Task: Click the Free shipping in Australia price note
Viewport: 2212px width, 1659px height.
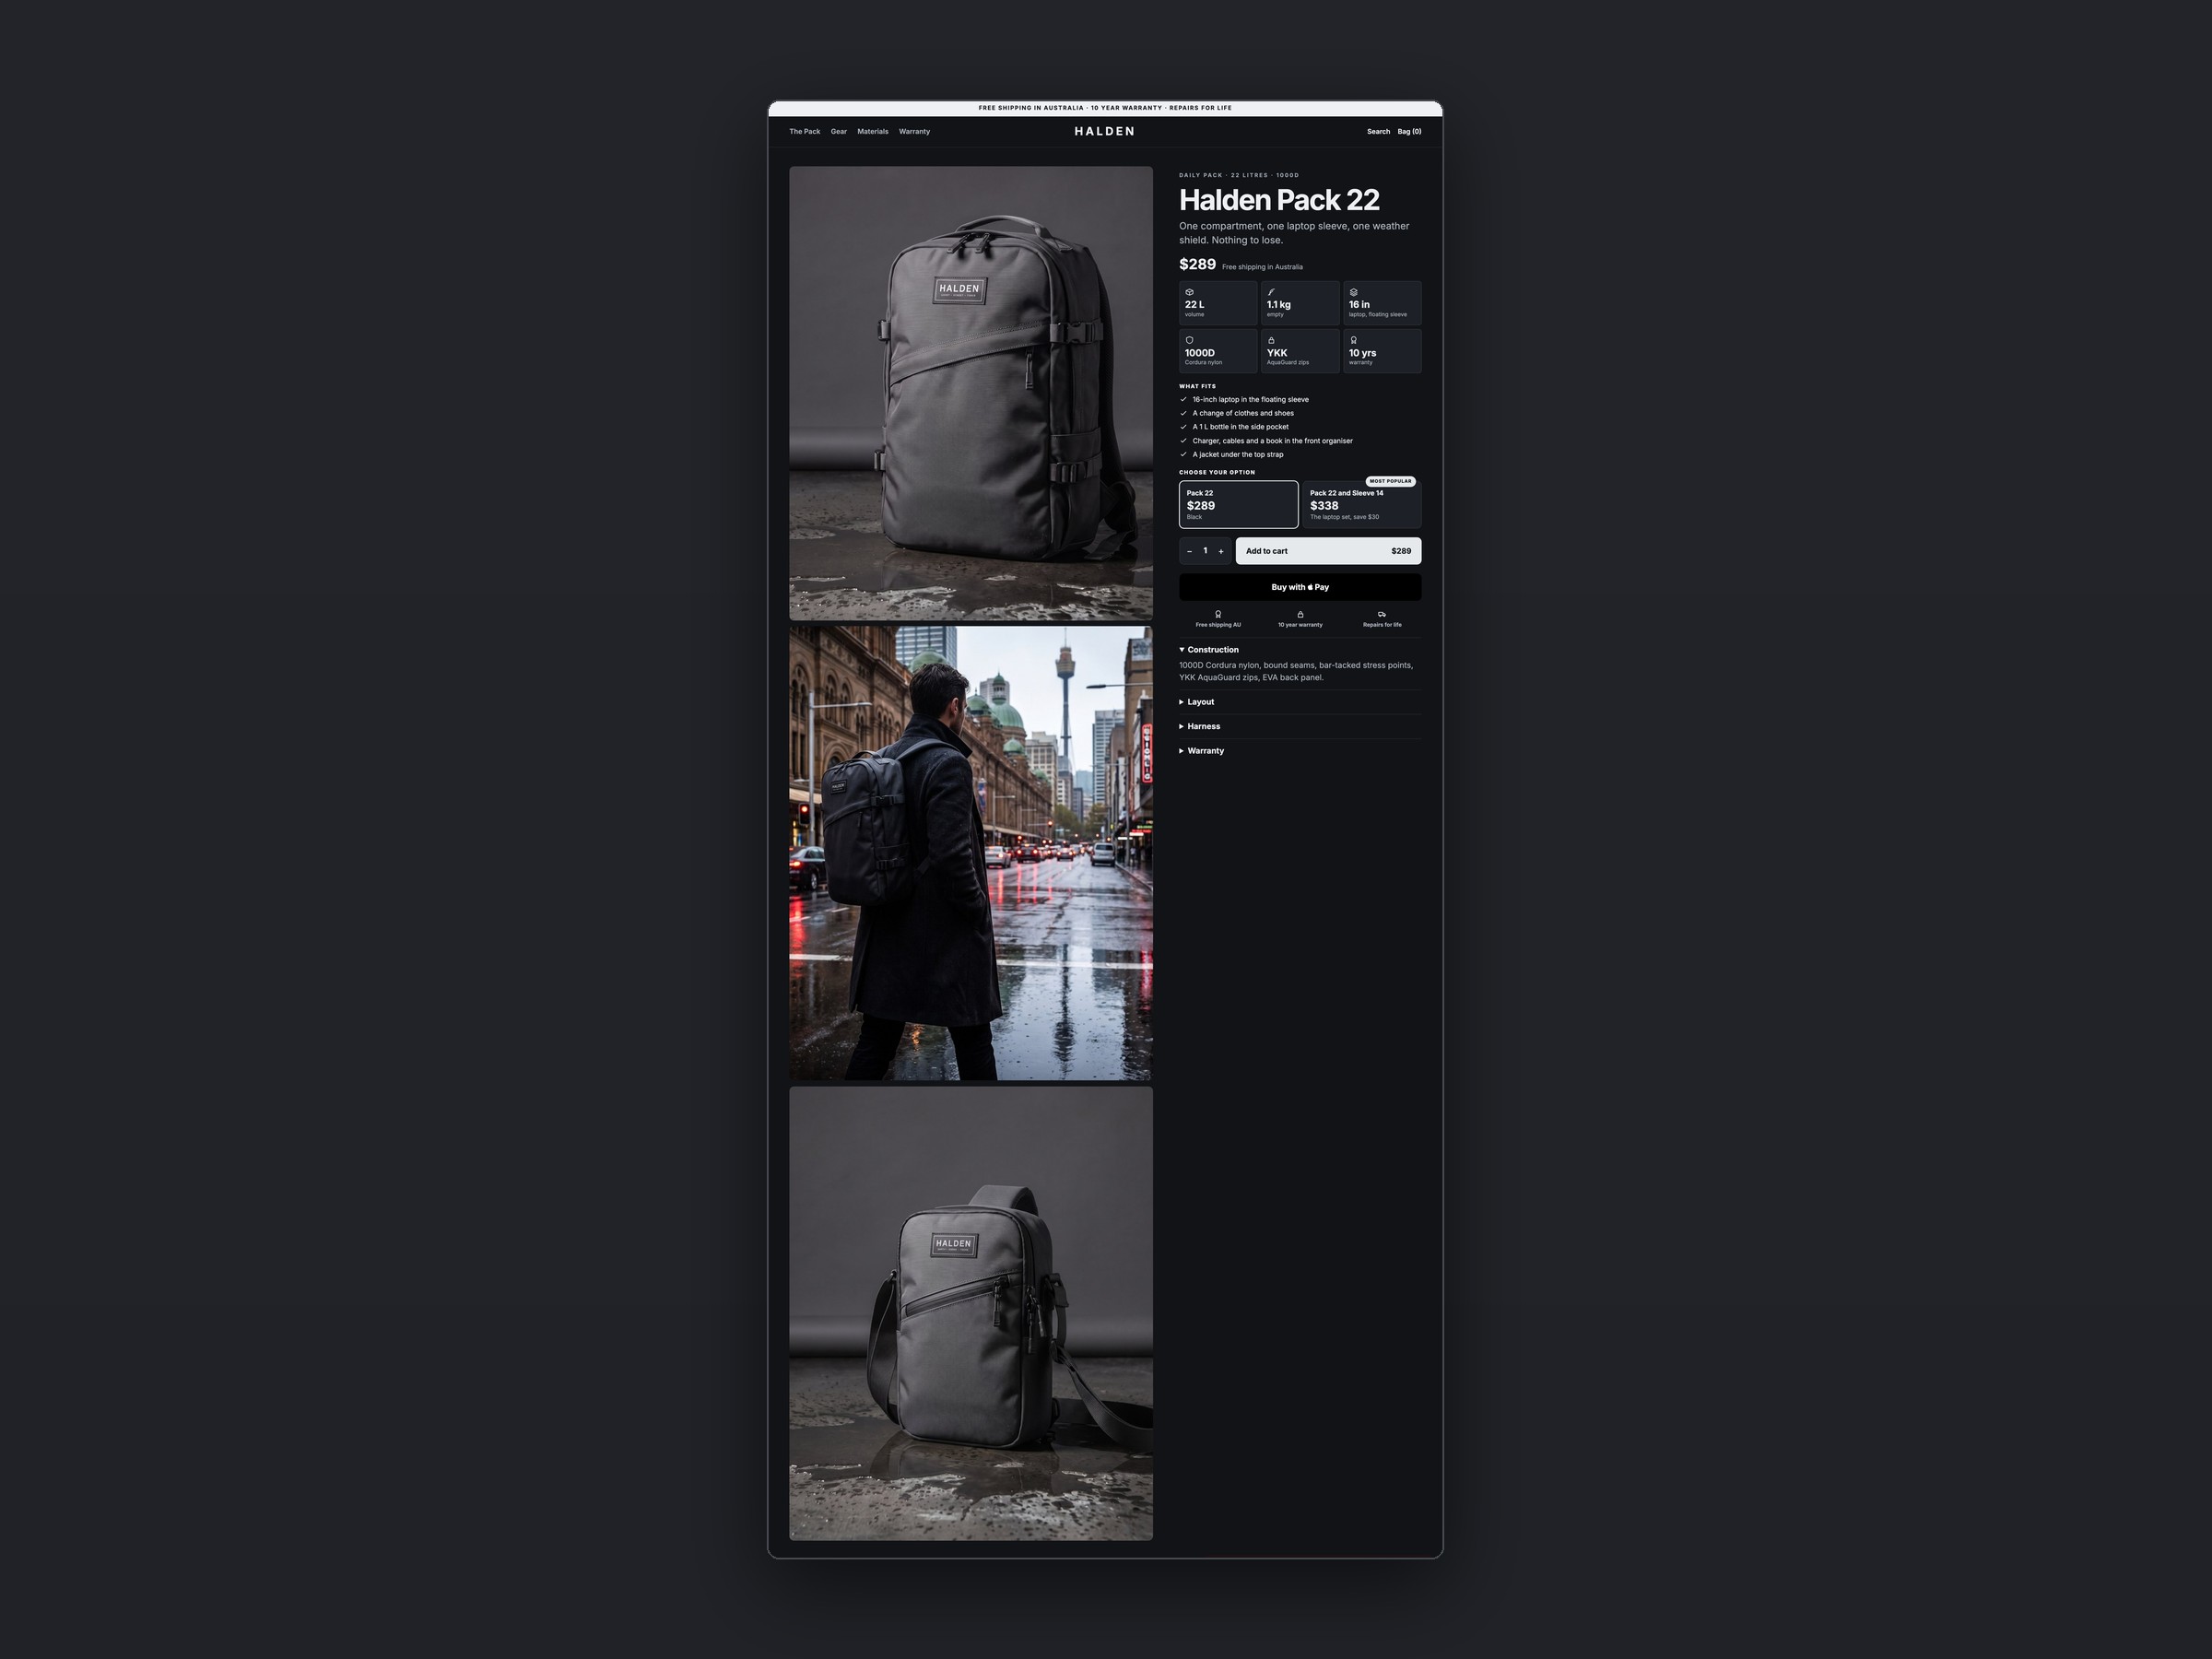Action: point(1262,267)
